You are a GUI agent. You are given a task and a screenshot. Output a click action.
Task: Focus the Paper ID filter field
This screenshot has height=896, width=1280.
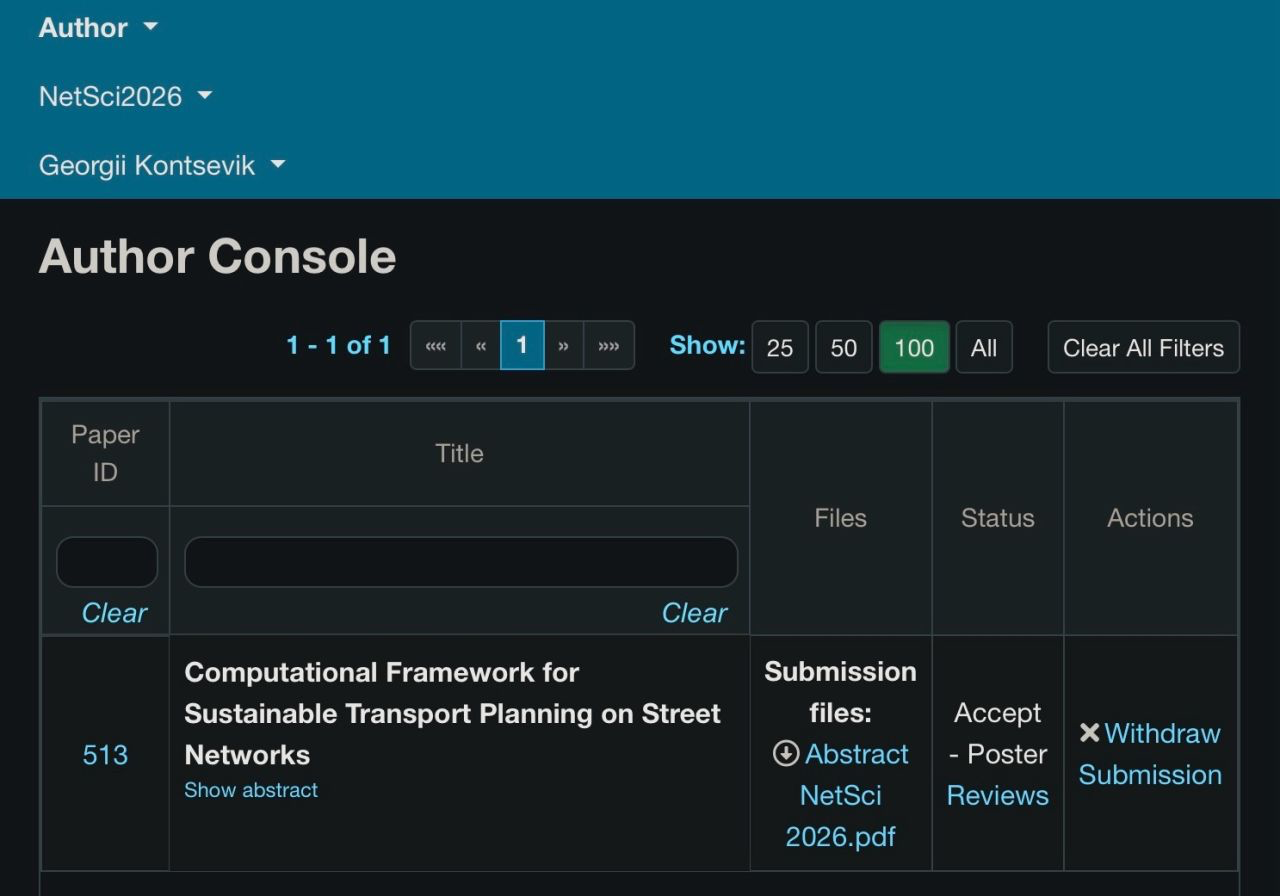coord(107,562)
